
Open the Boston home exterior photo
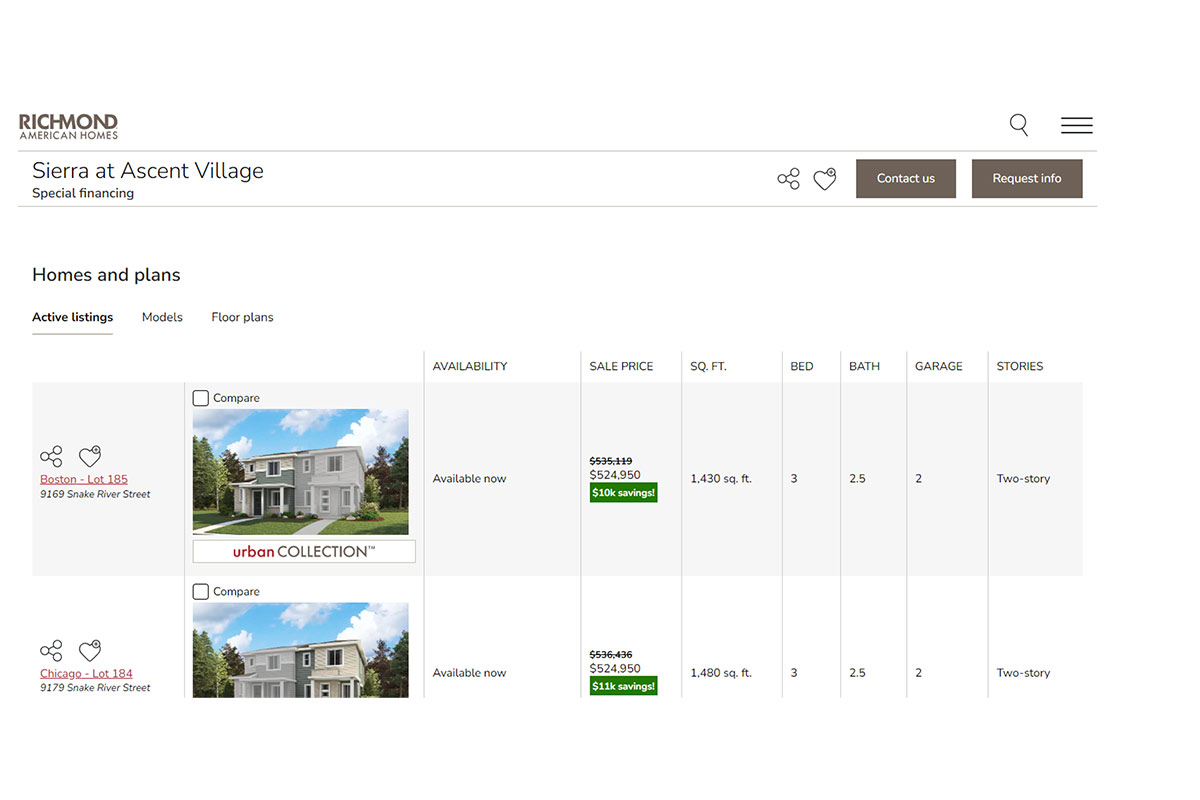pos(300,472)
